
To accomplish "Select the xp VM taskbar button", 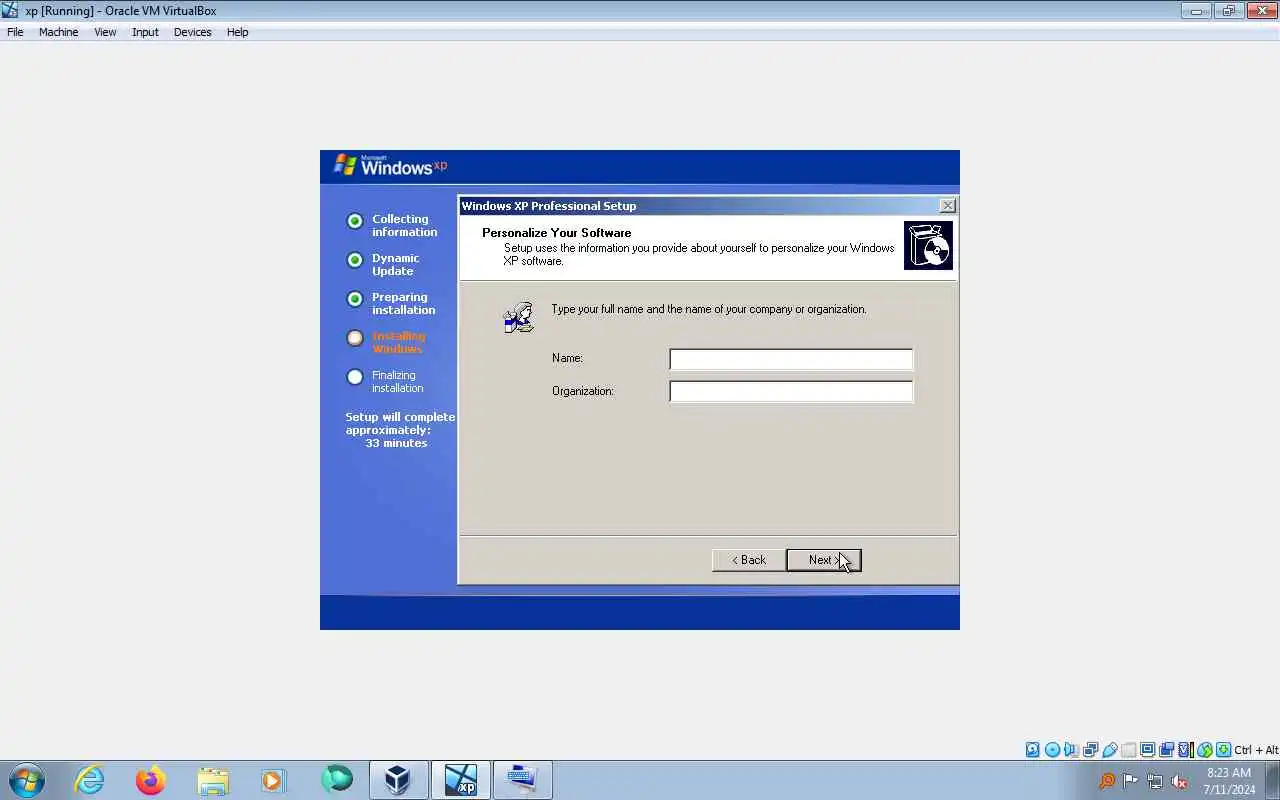I will coord(461,780).
